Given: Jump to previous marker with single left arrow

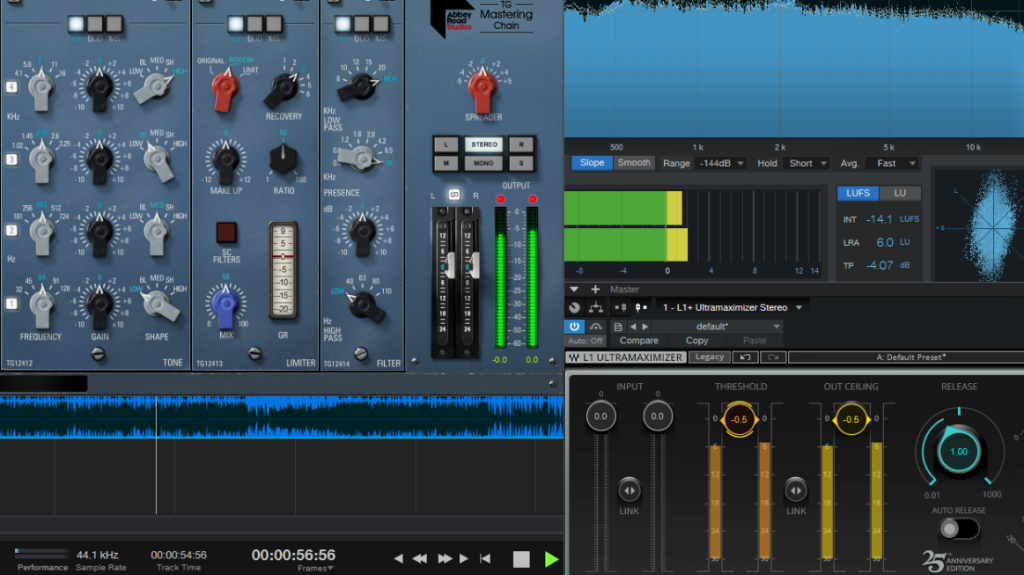Looking at the screenshot, I should (398, 559).
